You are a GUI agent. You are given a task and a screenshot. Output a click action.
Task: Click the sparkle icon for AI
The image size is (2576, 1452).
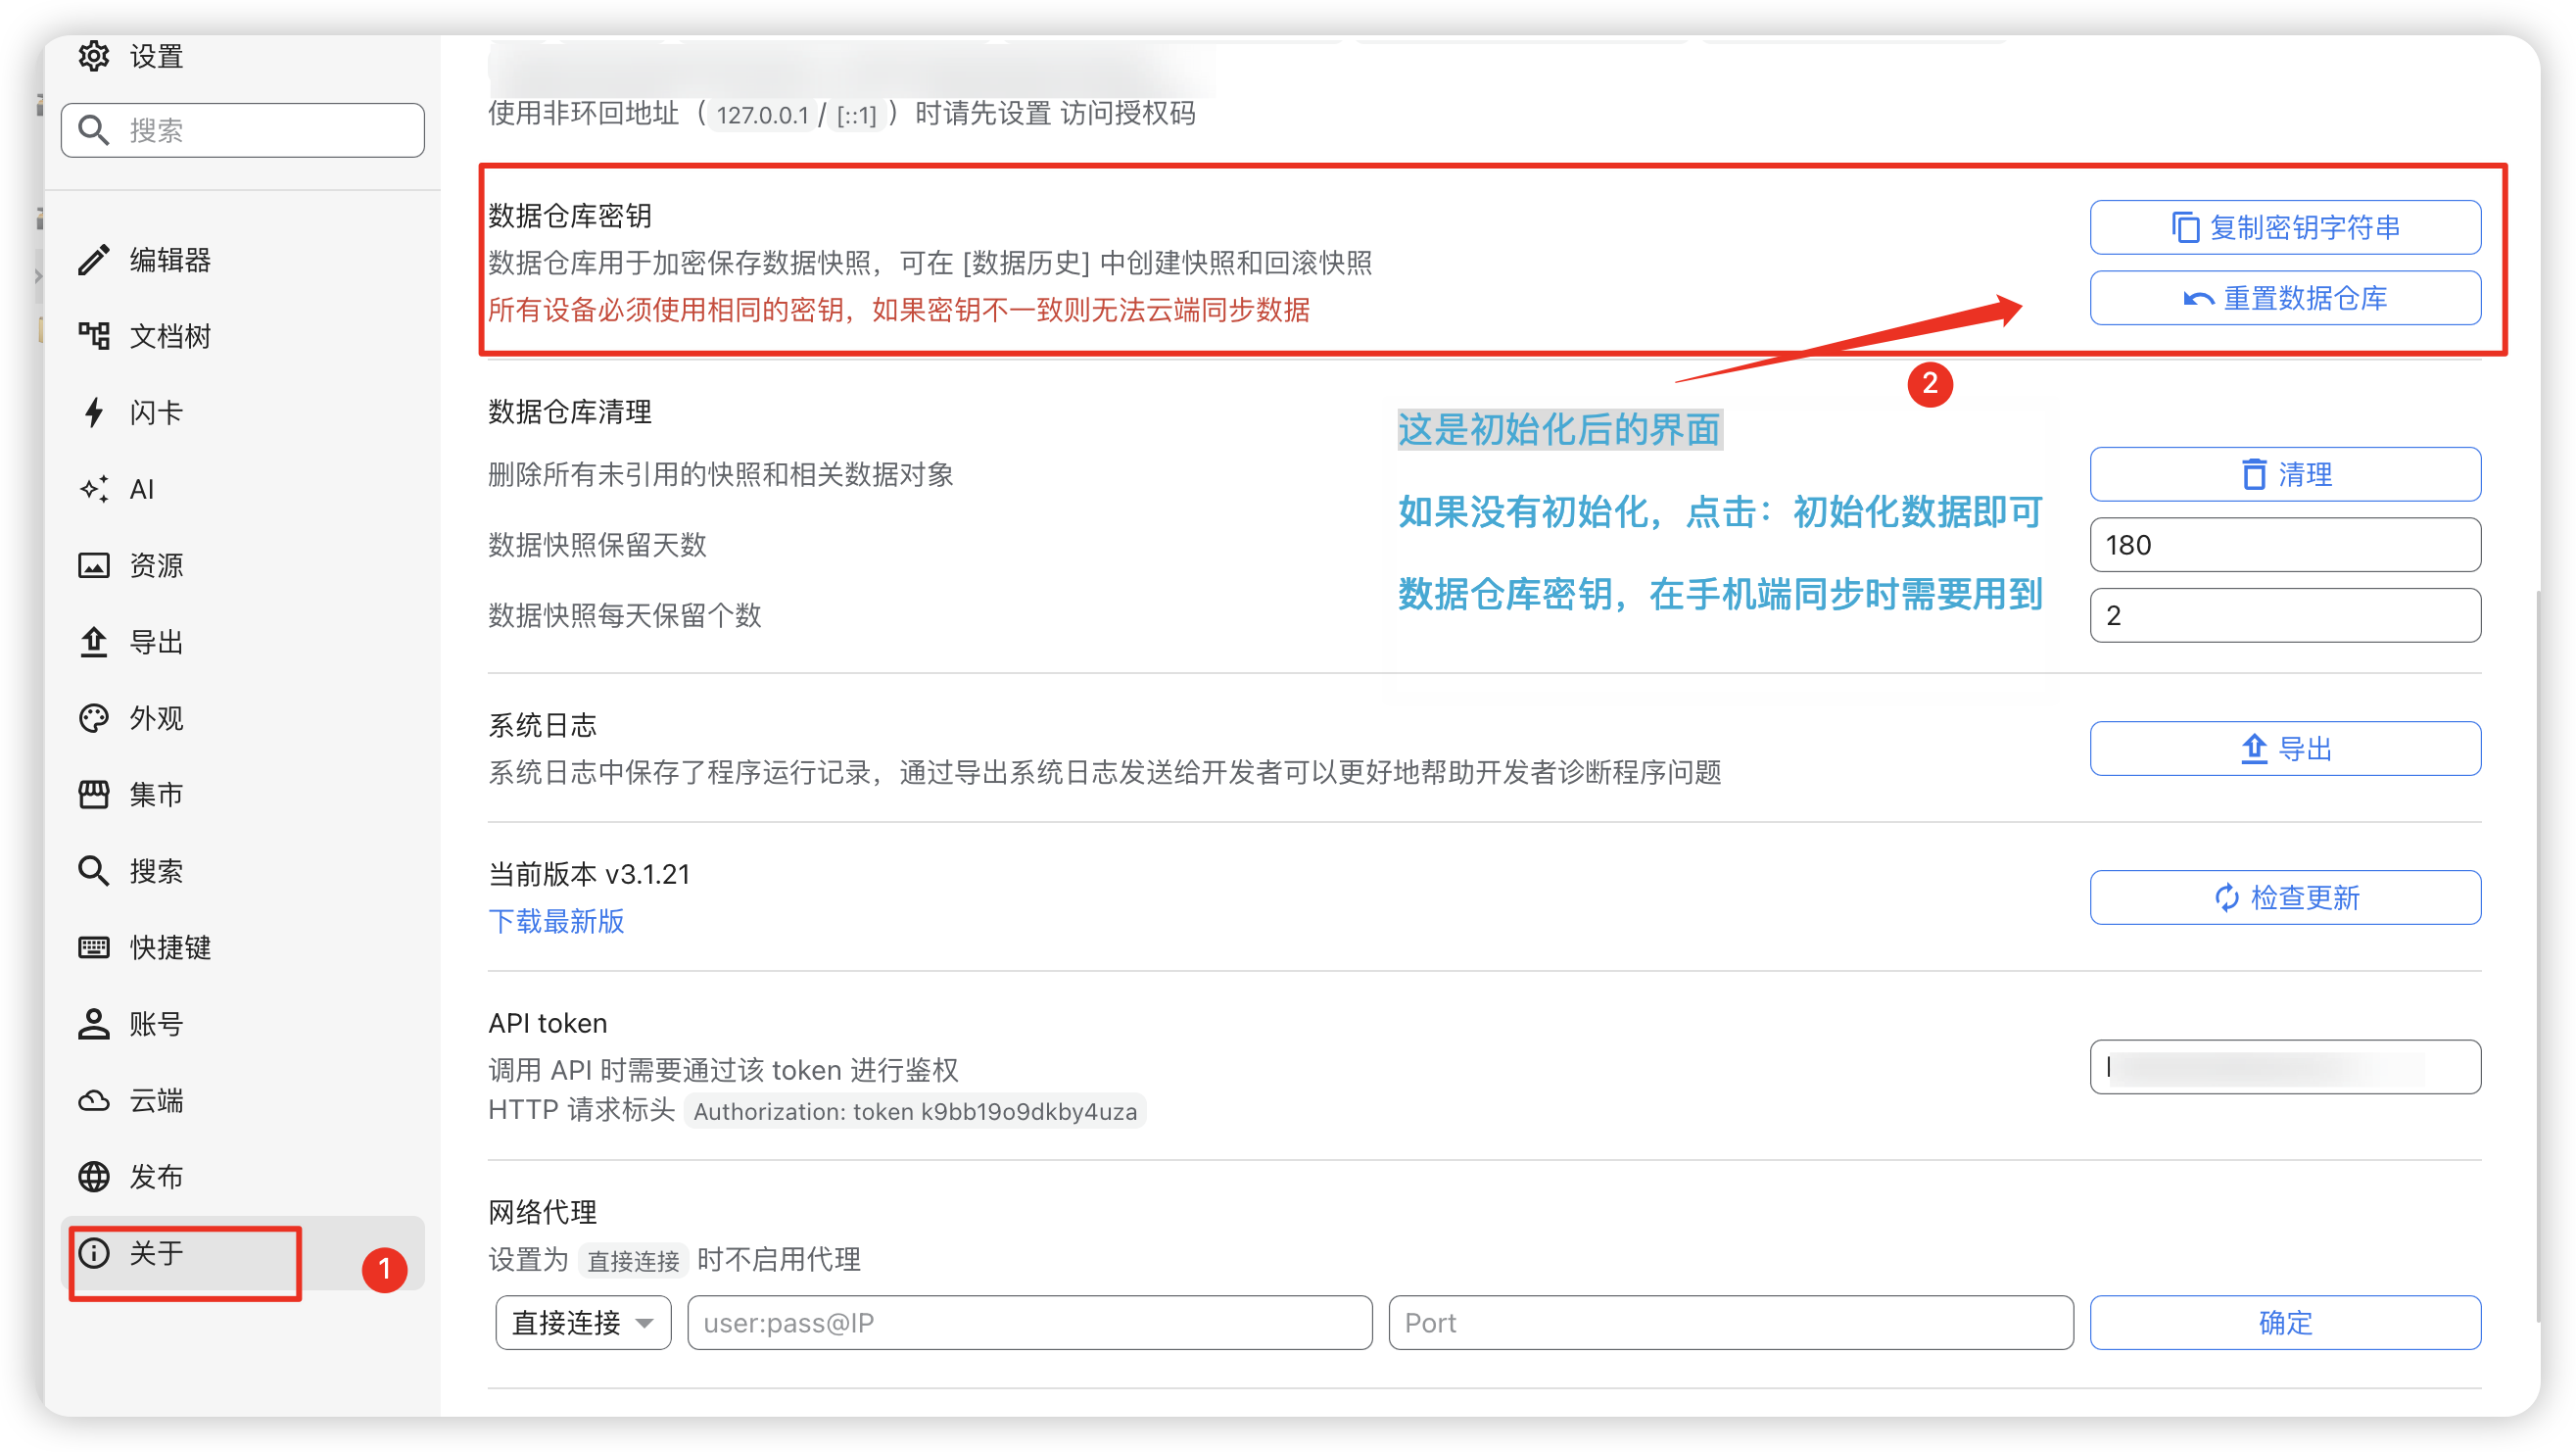pos(94,489)
